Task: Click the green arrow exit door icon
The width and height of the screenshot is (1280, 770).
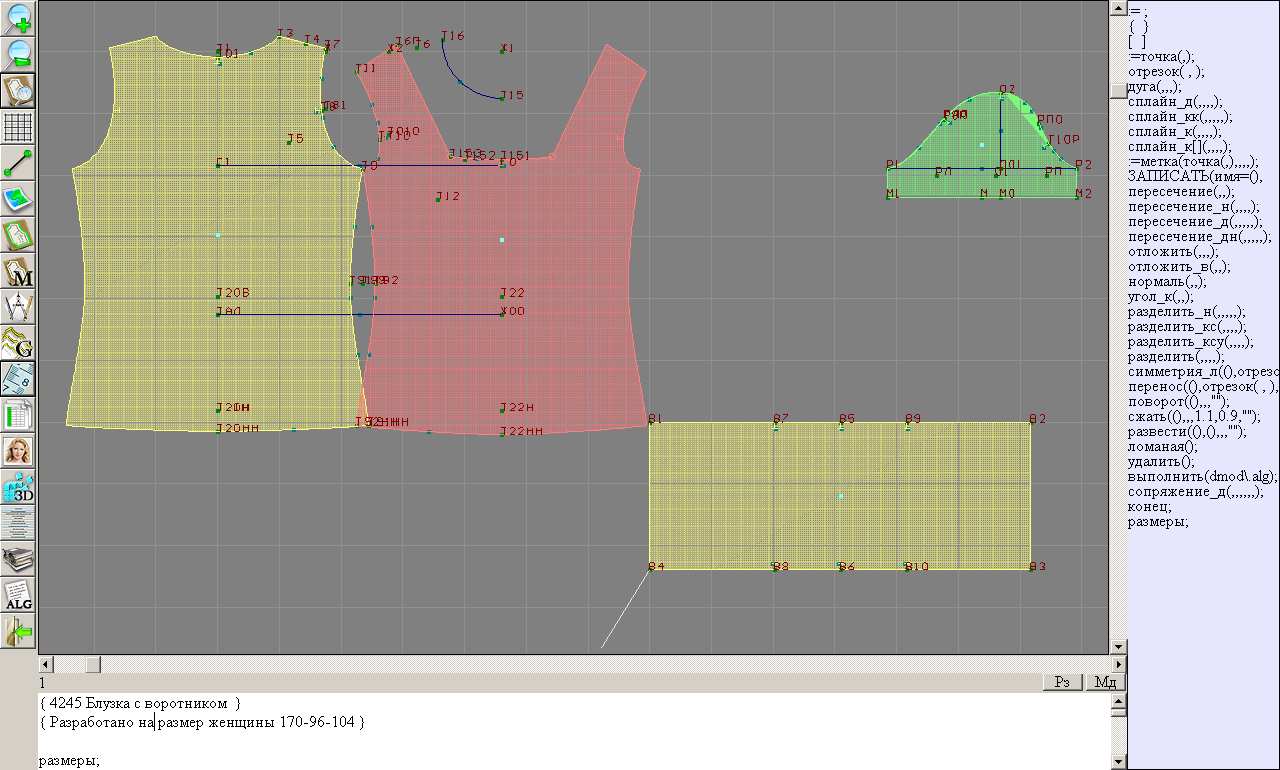Action: click(x=19, y=631)
